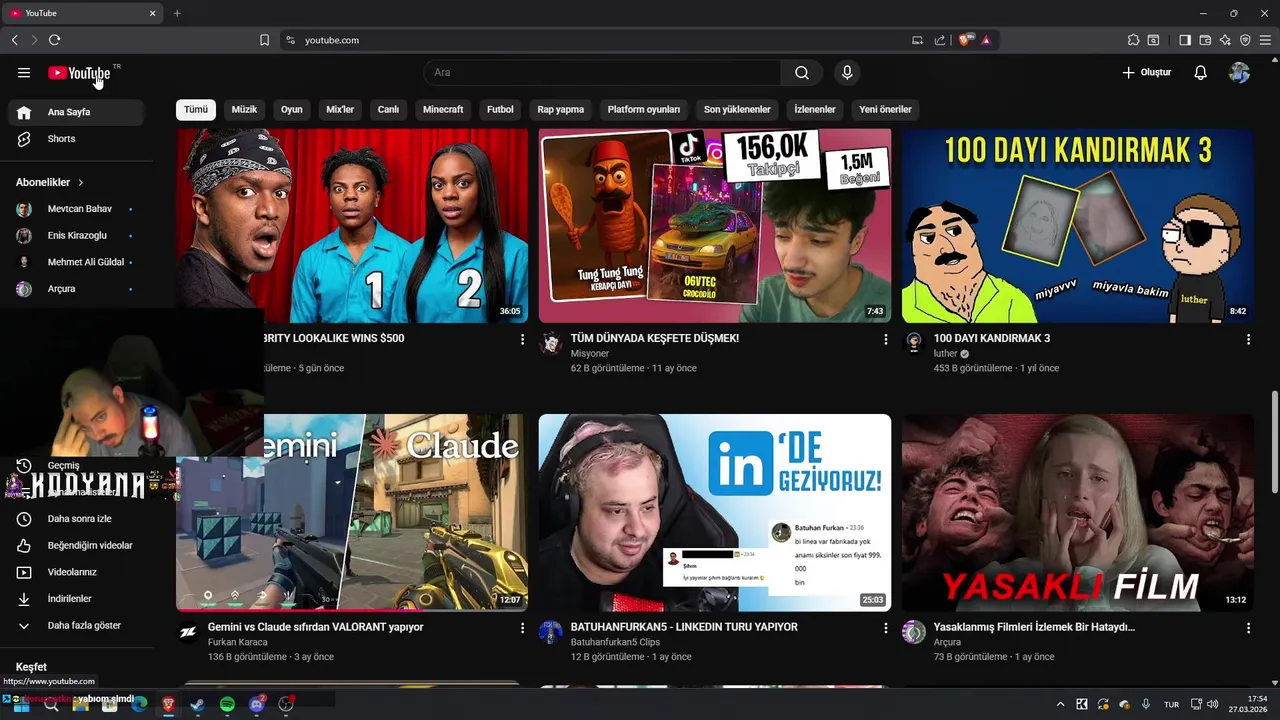
Task: Open Mevtcan Bahav channel subscription
Action: coord(77,209)
